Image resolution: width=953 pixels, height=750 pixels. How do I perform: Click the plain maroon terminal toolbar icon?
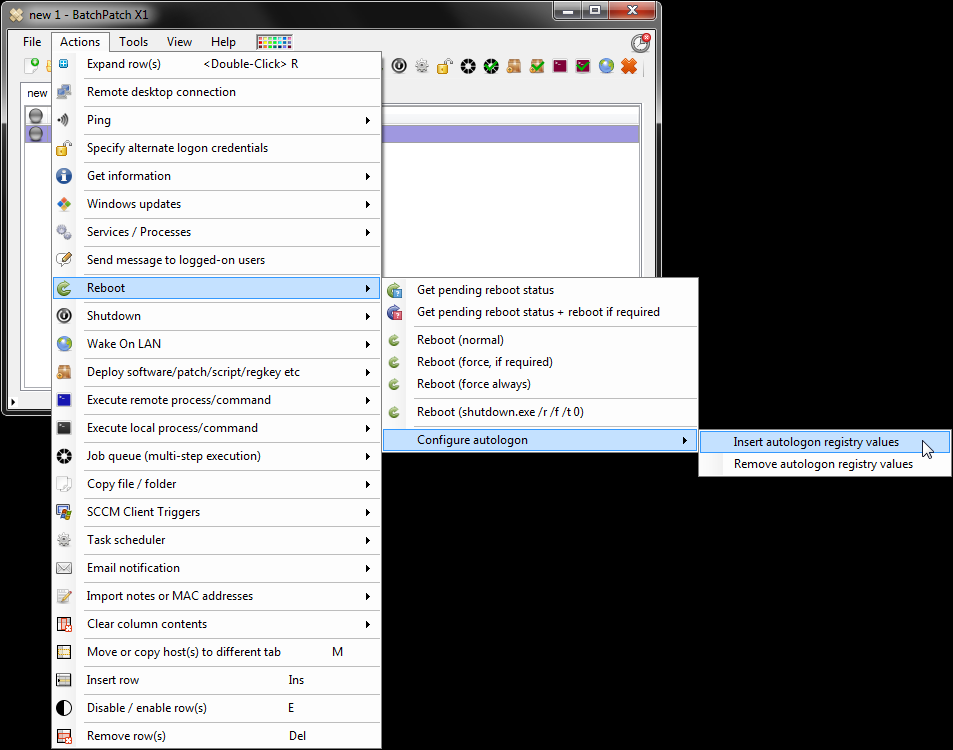[x=560, y=66]
